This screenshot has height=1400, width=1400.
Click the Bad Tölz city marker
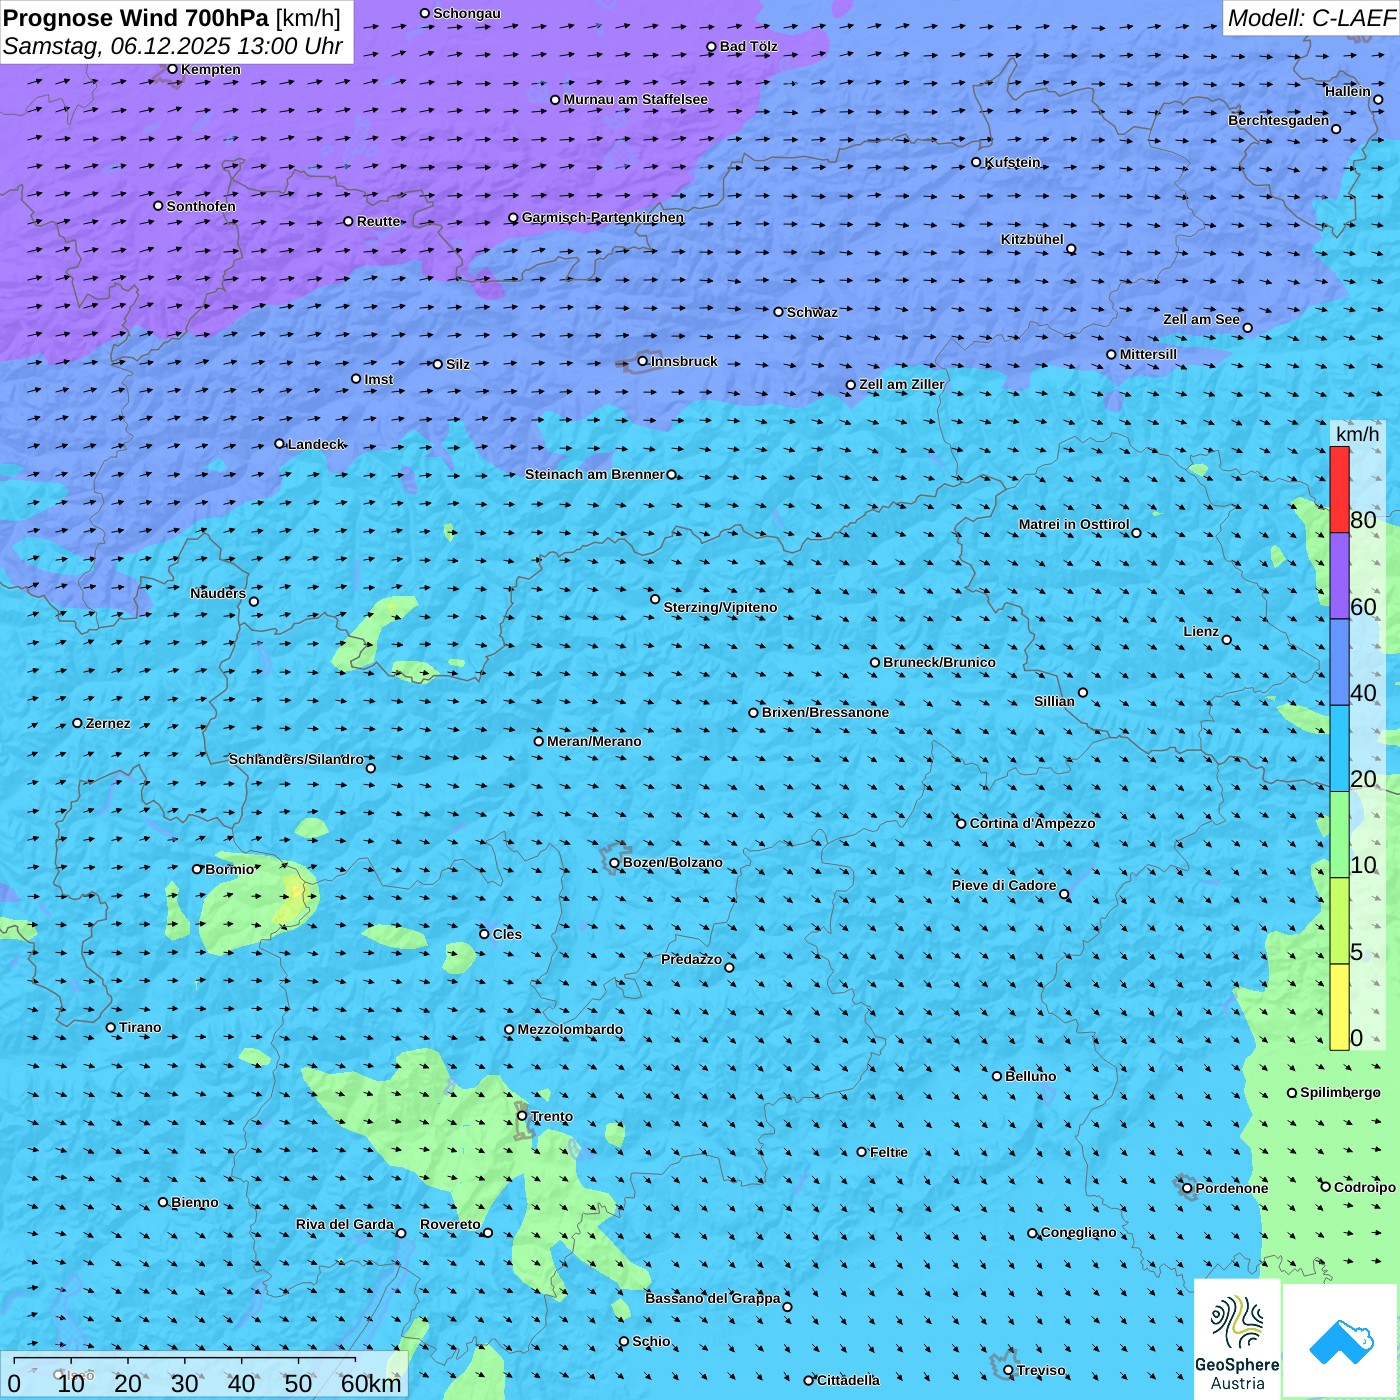(712, 47)
